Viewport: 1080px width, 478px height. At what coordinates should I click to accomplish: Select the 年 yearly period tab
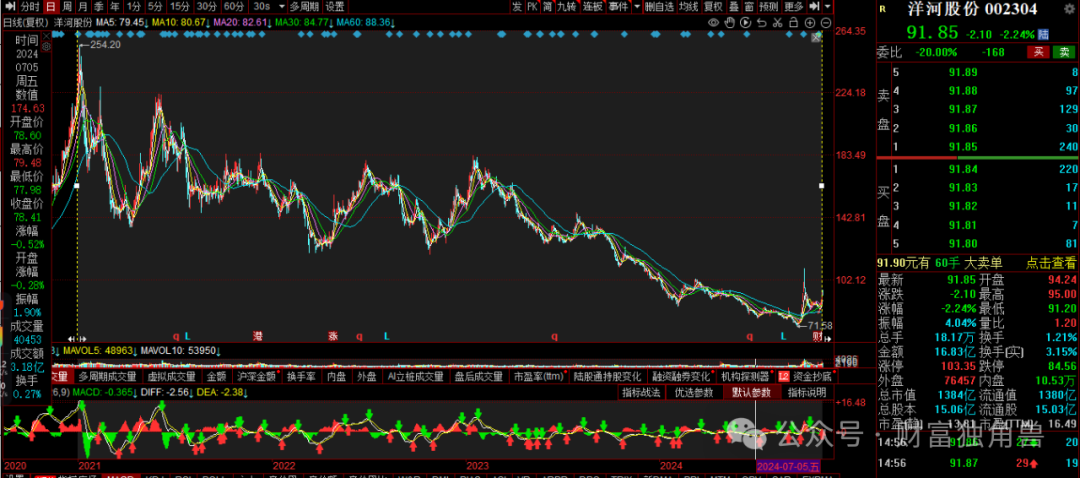tap(114, 6)
